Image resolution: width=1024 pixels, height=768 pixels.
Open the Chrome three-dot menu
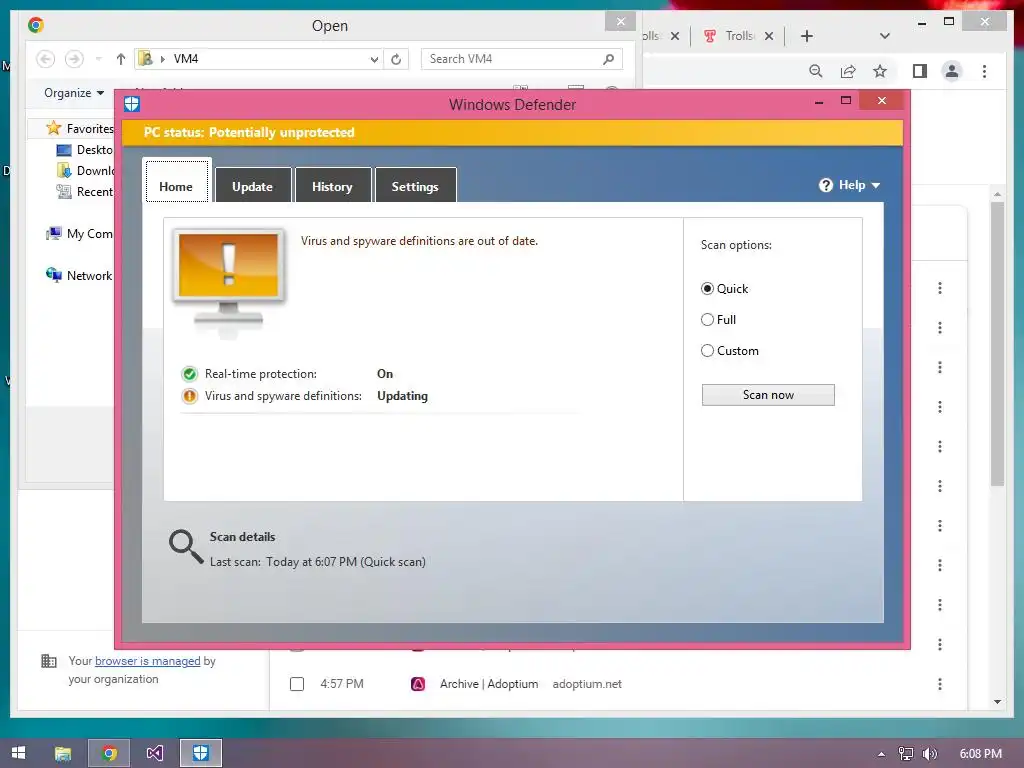pos(984,71)
